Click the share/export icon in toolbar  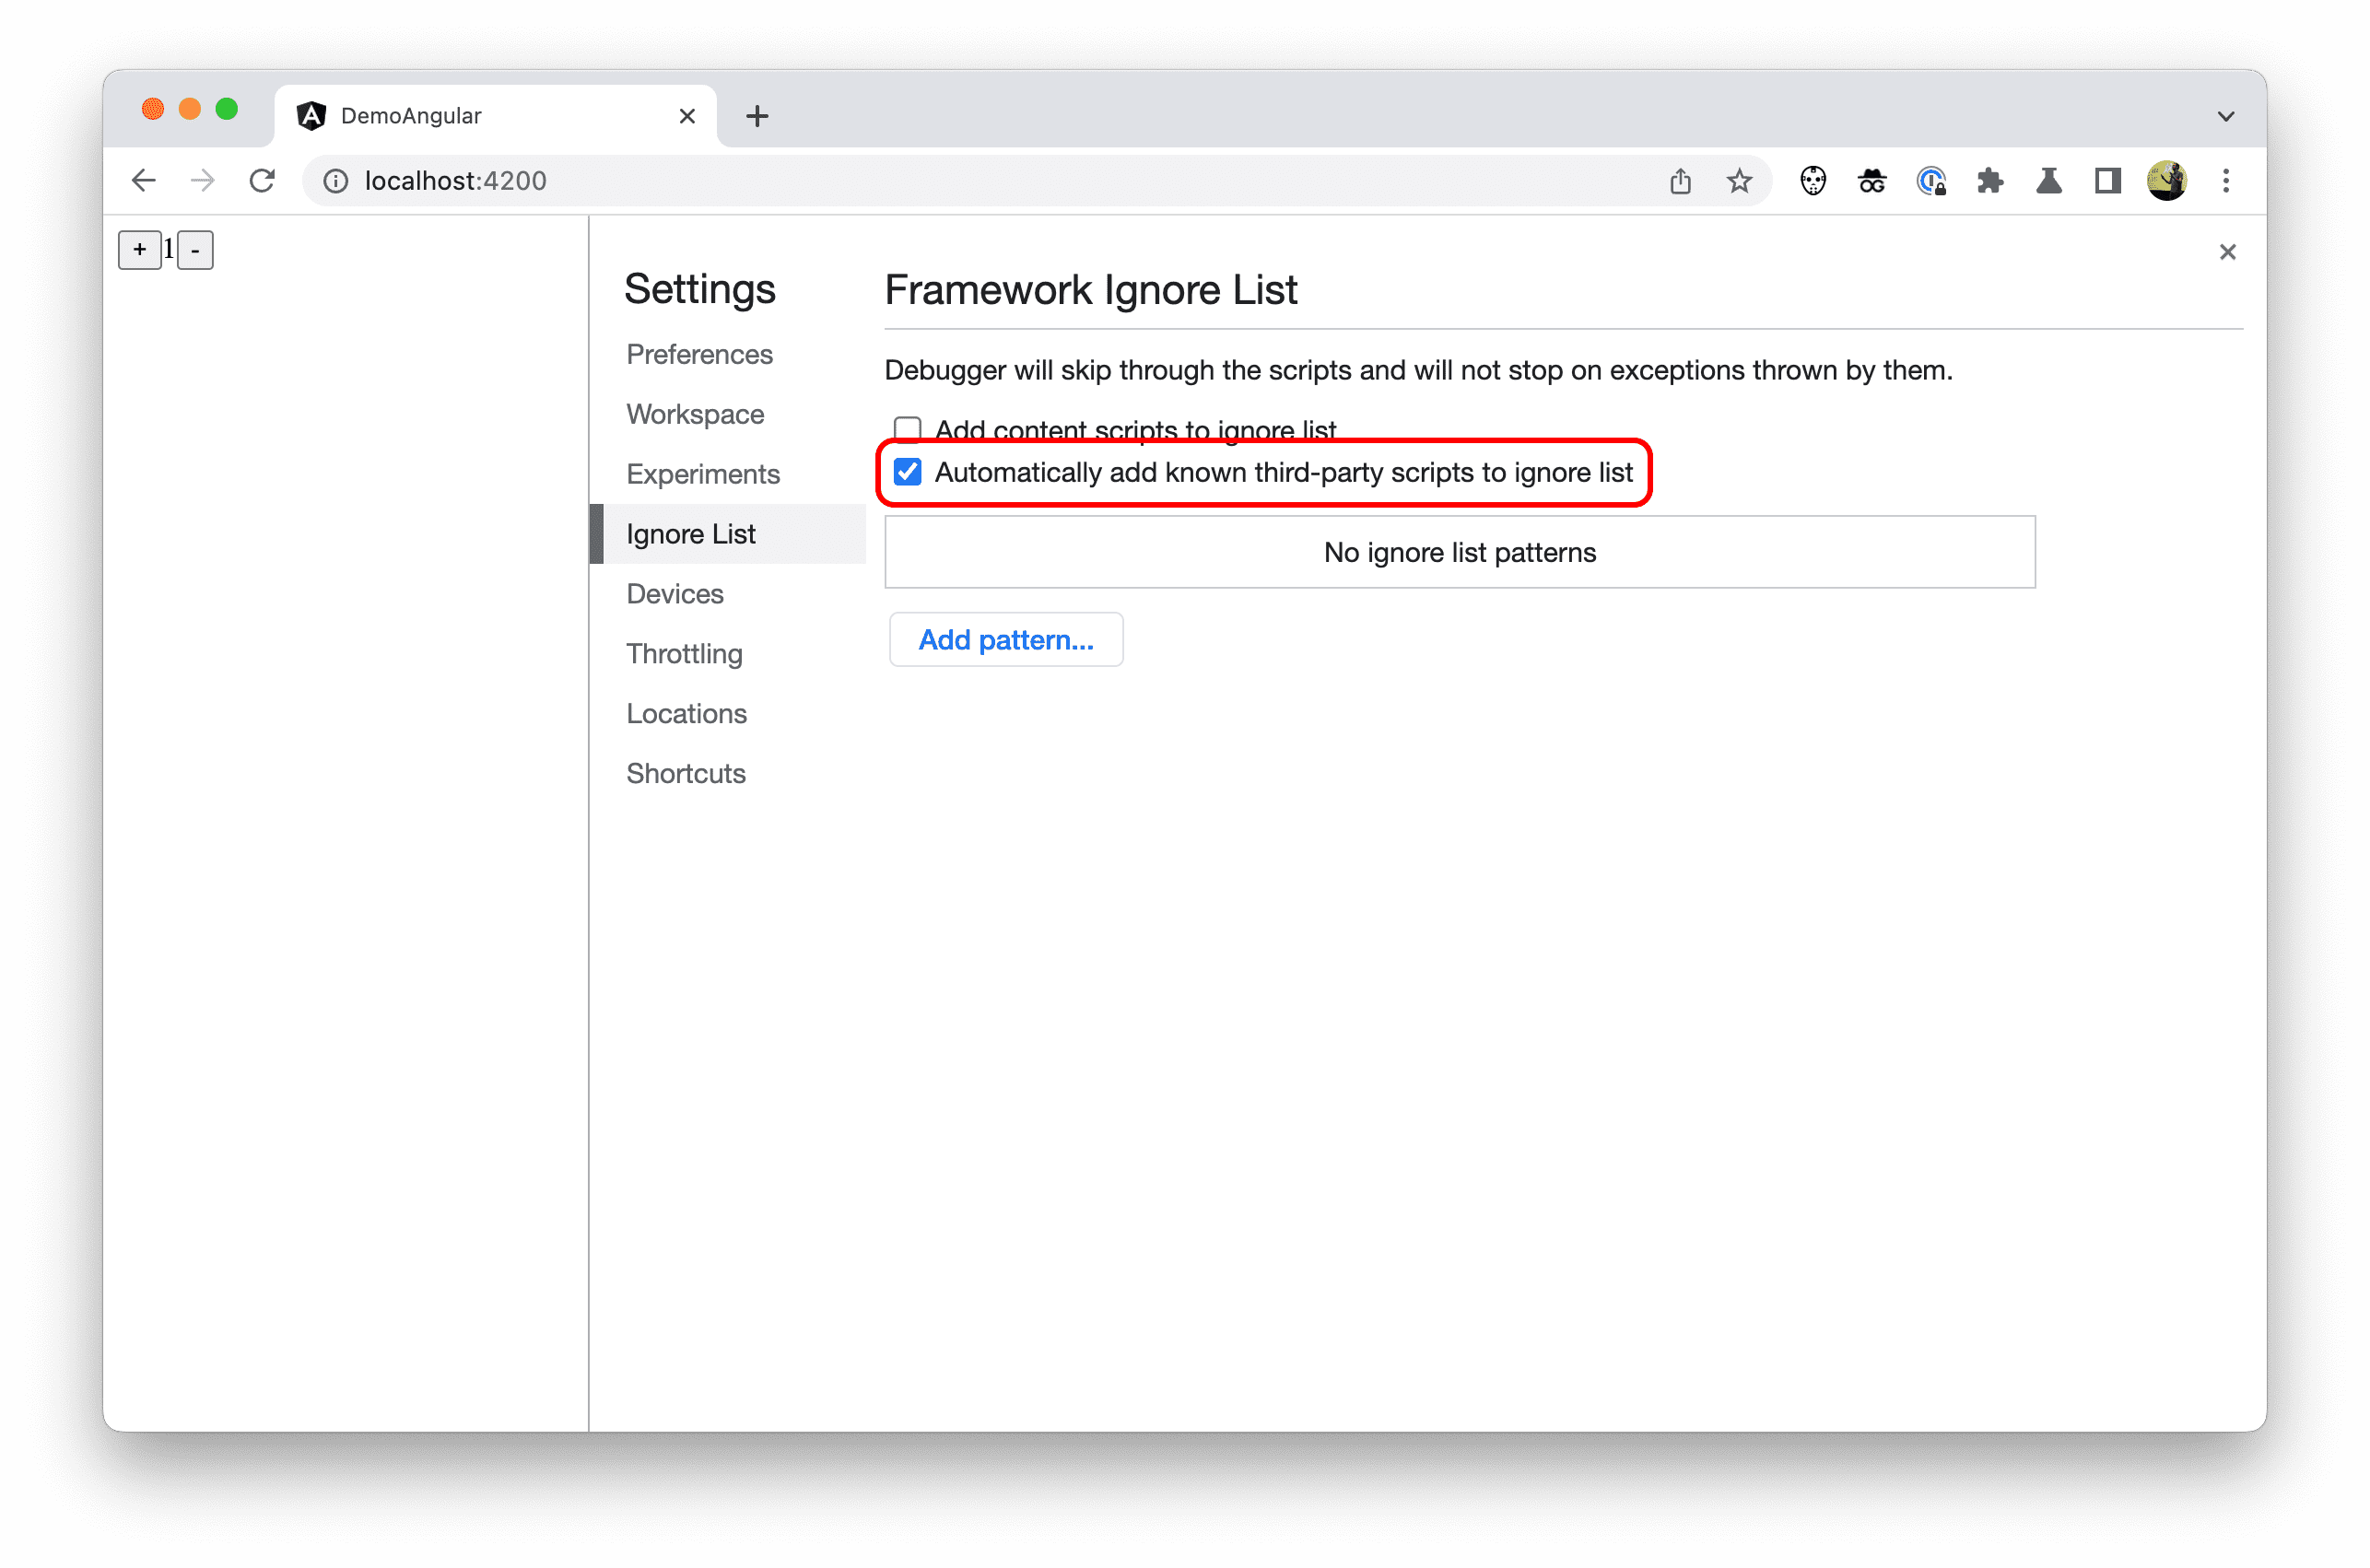[1681, 182]
